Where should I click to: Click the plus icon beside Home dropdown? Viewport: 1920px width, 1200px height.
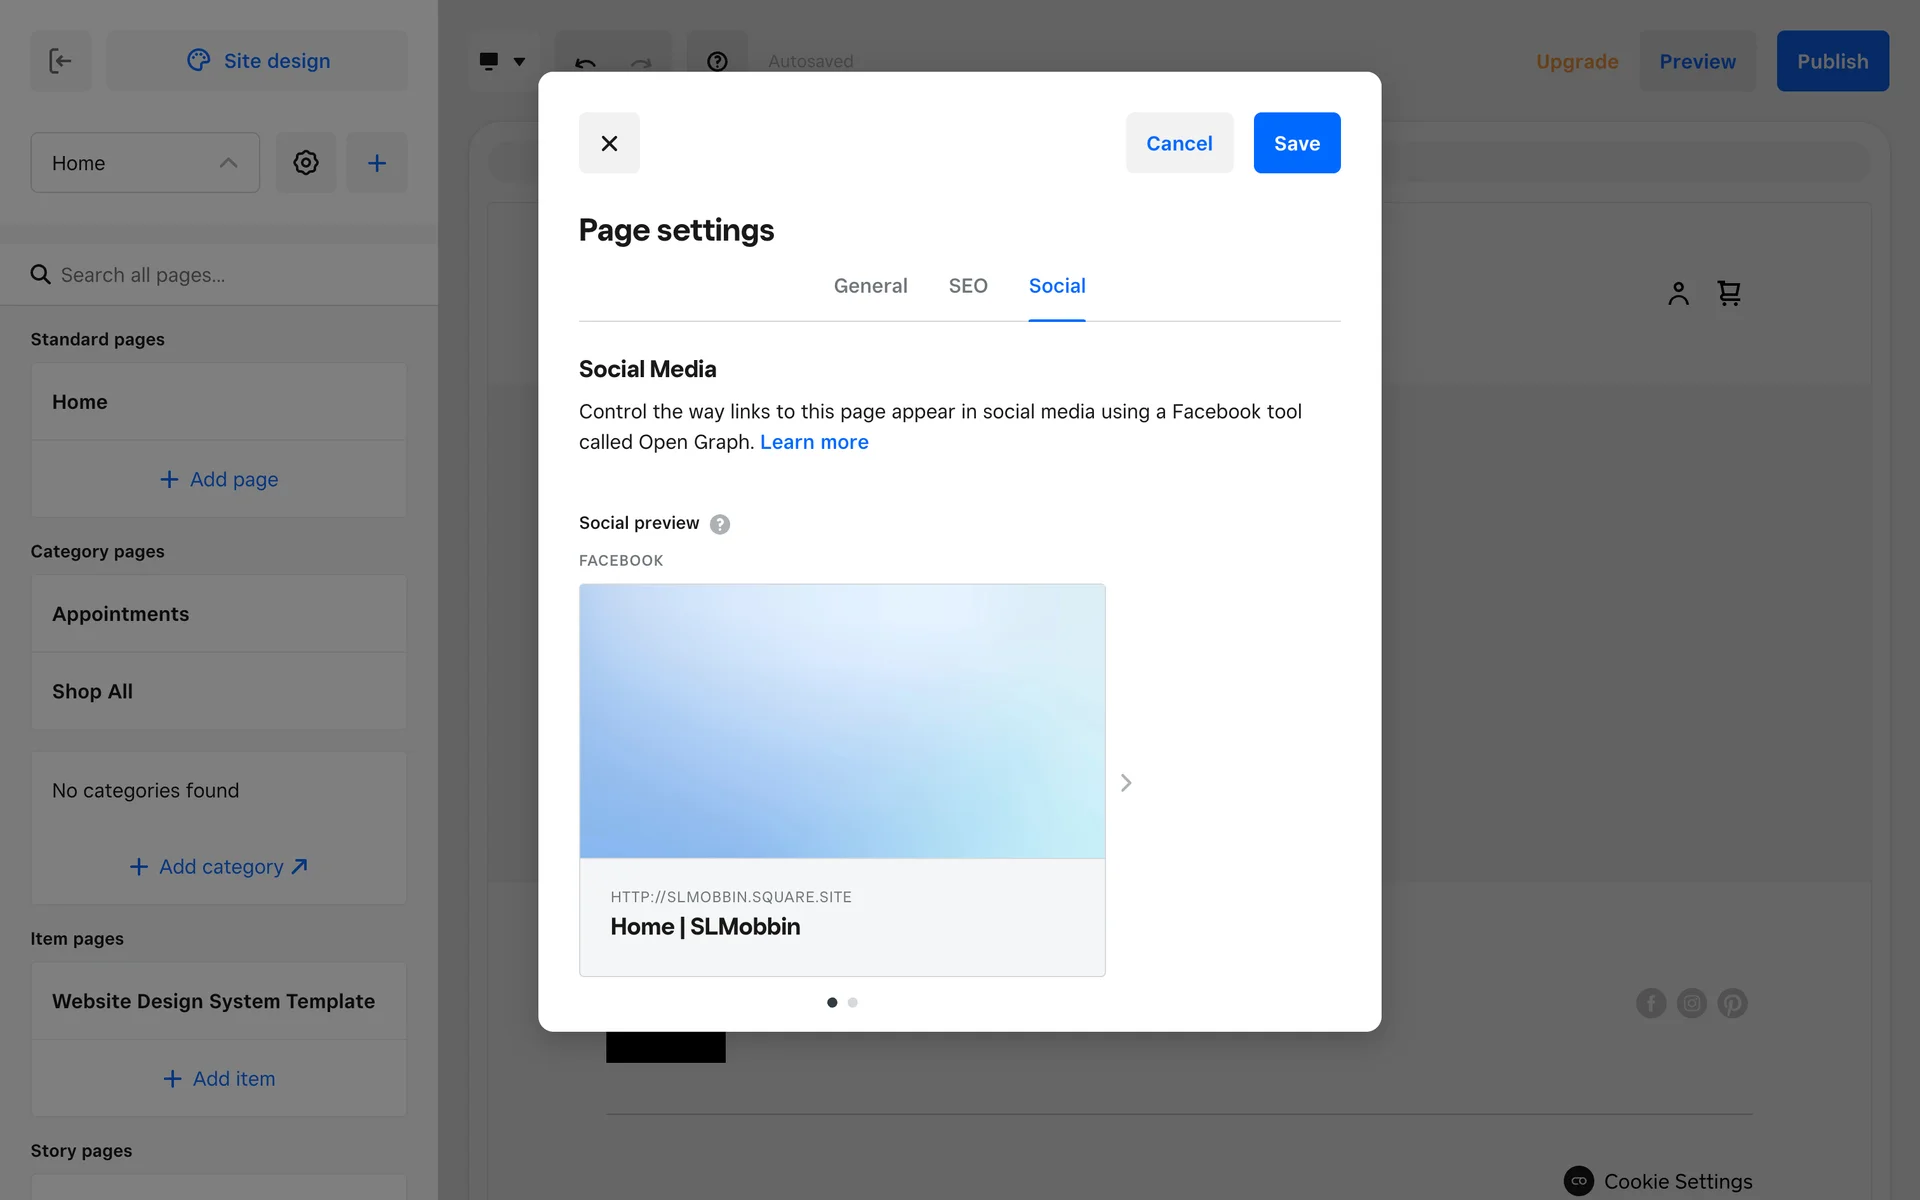pos(377,163)
